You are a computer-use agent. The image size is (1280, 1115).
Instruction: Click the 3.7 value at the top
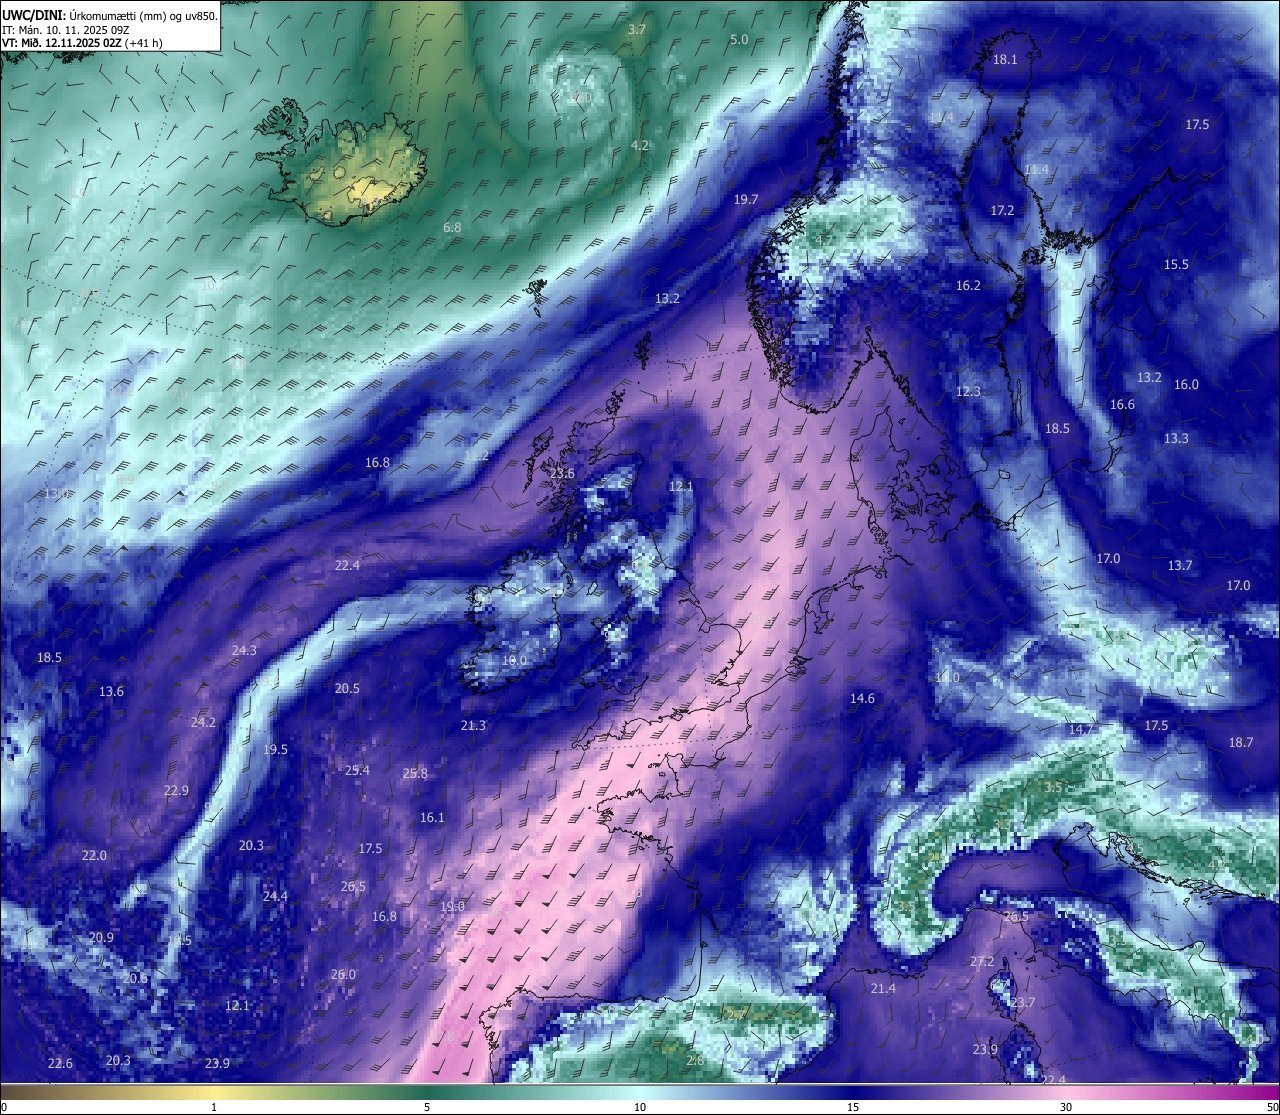click(637, 29)
